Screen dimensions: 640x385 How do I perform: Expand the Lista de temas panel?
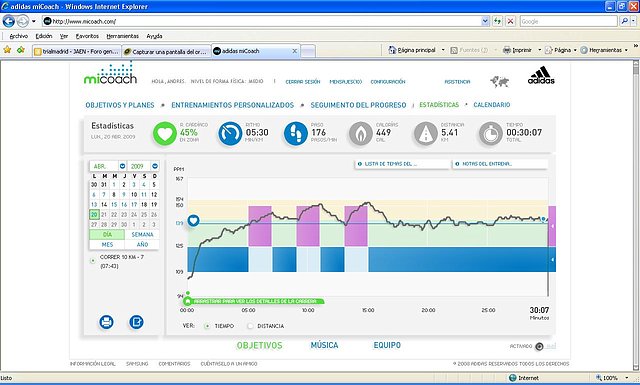(402, 164)
